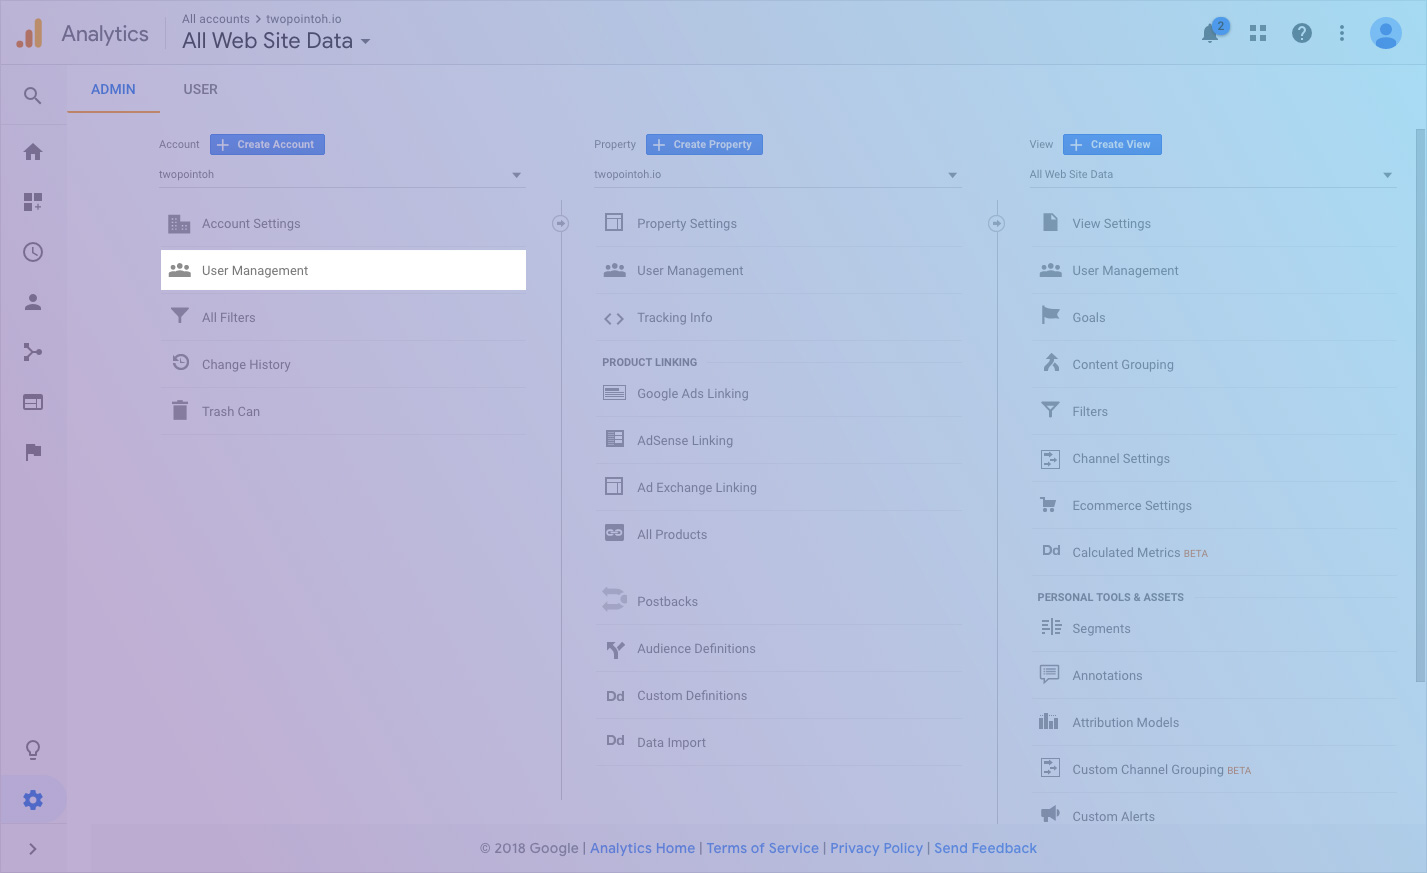Open the search icon in left sidebar
Screen dimensions: 1427x873
click(33, 95)
